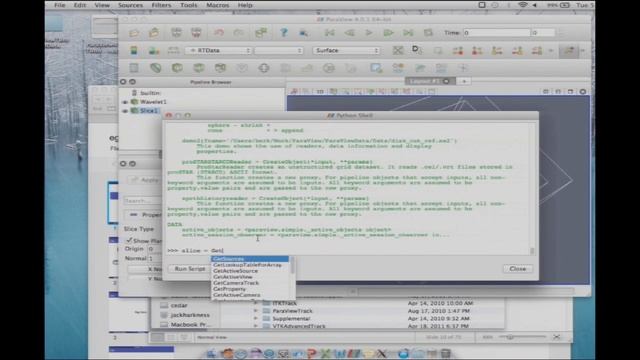Choose GetActiveCamera in autocomplete list
Screen dimensions: 640x360
[250, 295]
